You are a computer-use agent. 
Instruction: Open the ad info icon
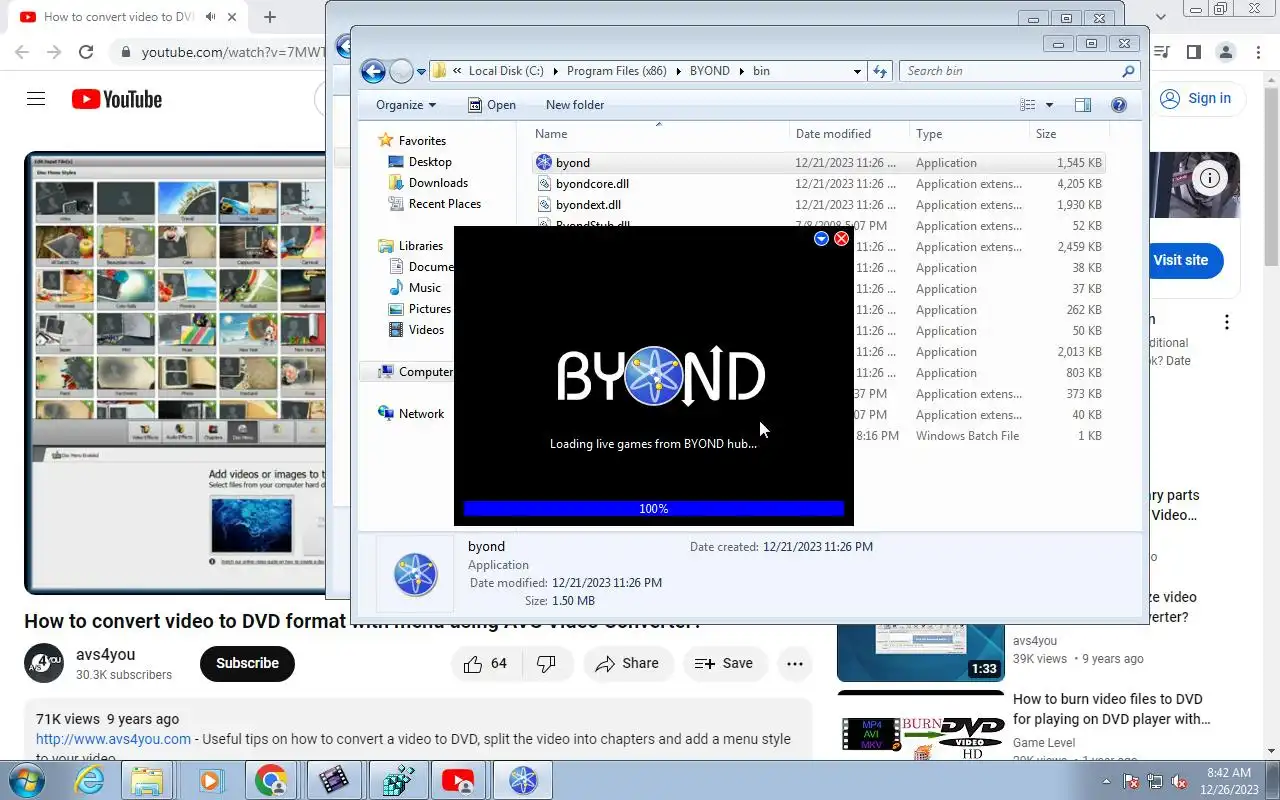[x=1210, y=178]
